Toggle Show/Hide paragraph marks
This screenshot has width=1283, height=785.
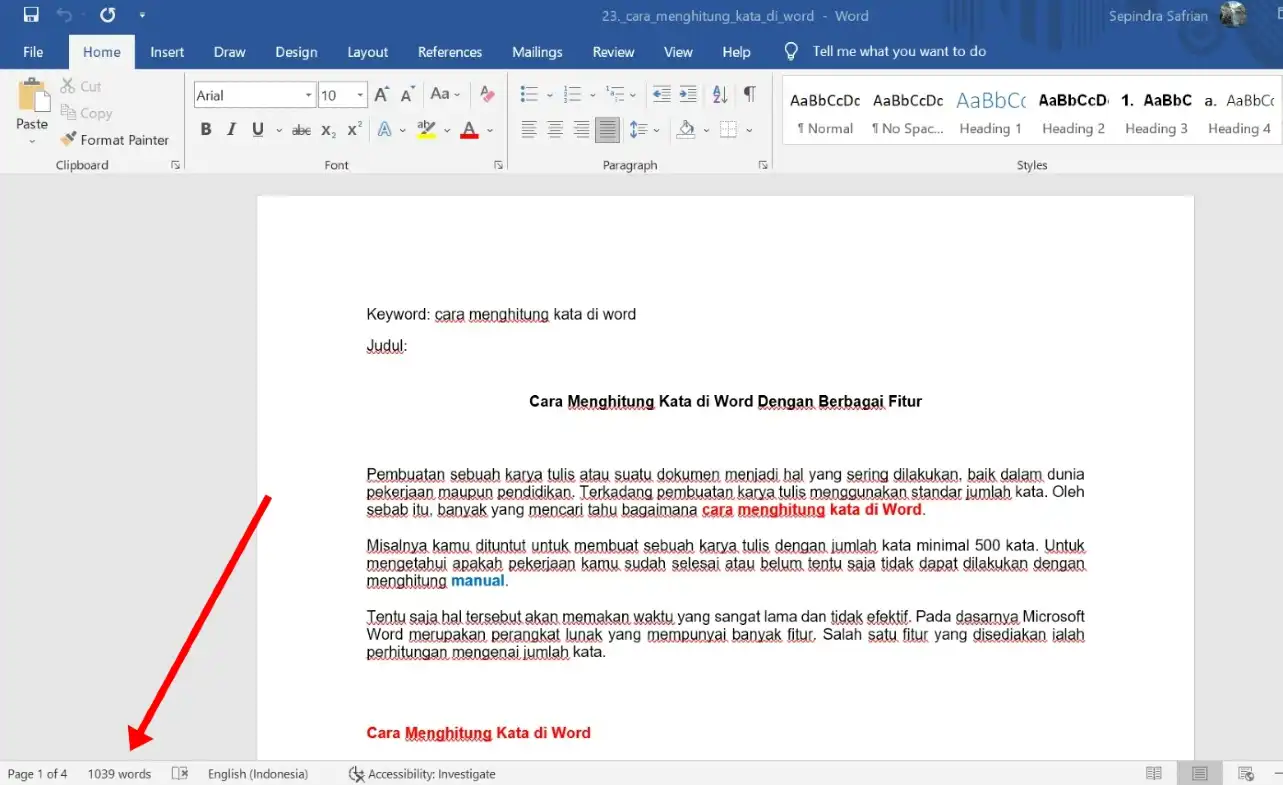[x=749, y=95]
